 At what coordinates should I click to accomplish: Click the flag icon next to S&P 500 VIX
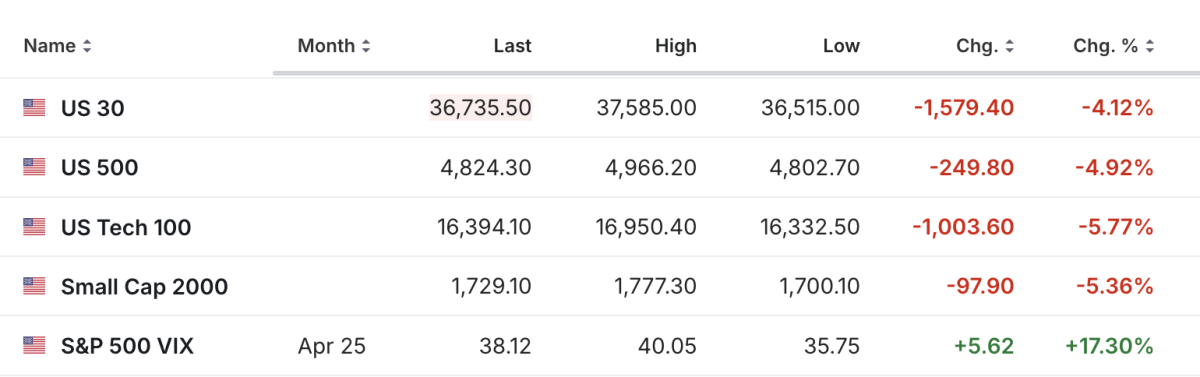(x=35, y=346)
